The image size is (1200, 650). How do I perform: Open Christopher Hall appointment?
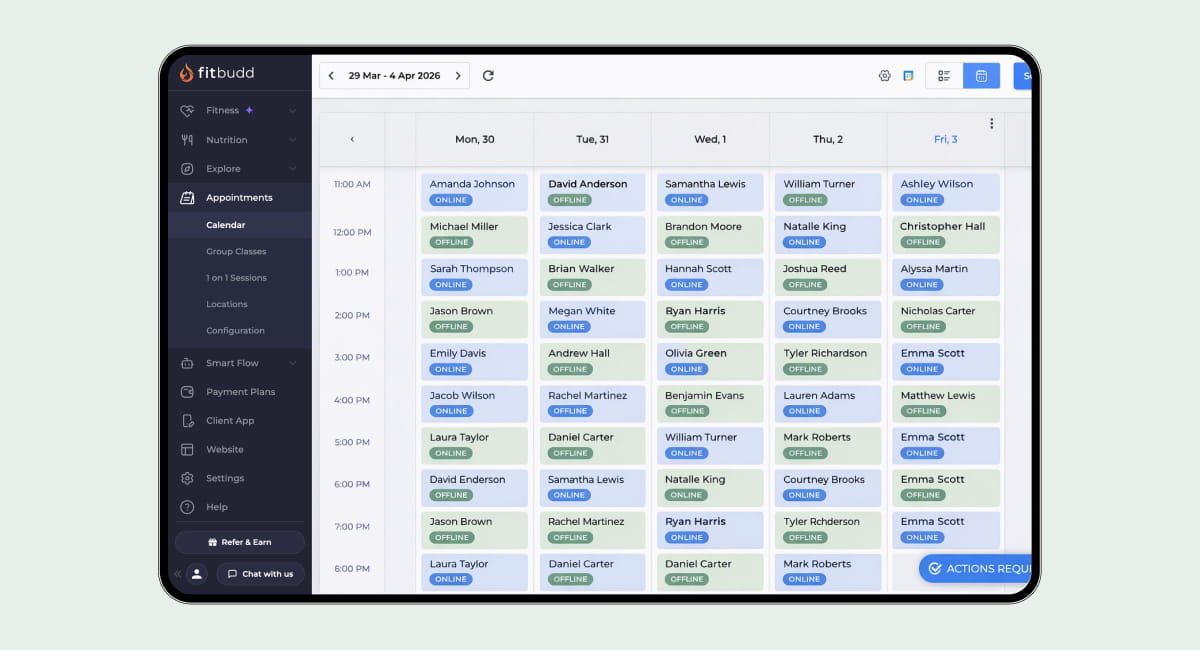pos(946,234)
